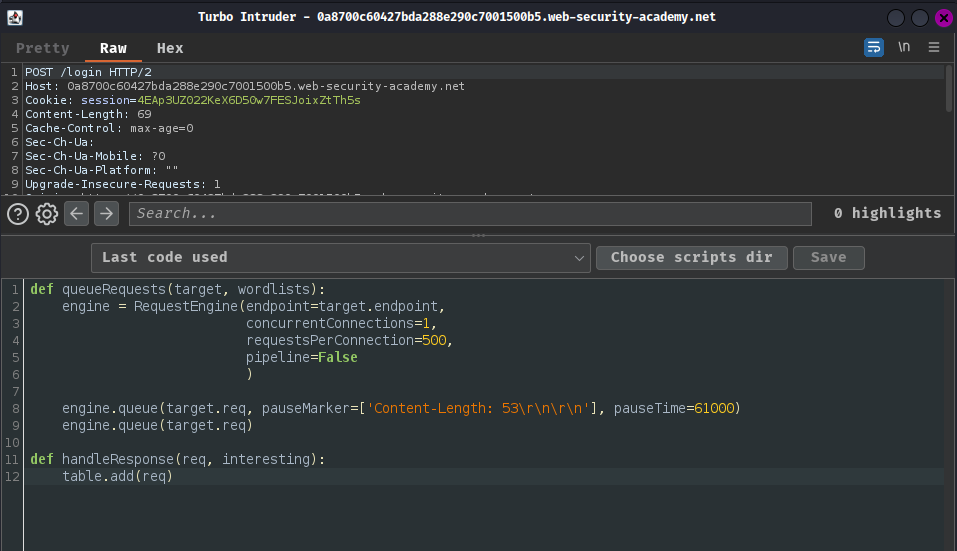Open search settings gear icon
This screenshot has width=957, height=551.
(47, 214)
